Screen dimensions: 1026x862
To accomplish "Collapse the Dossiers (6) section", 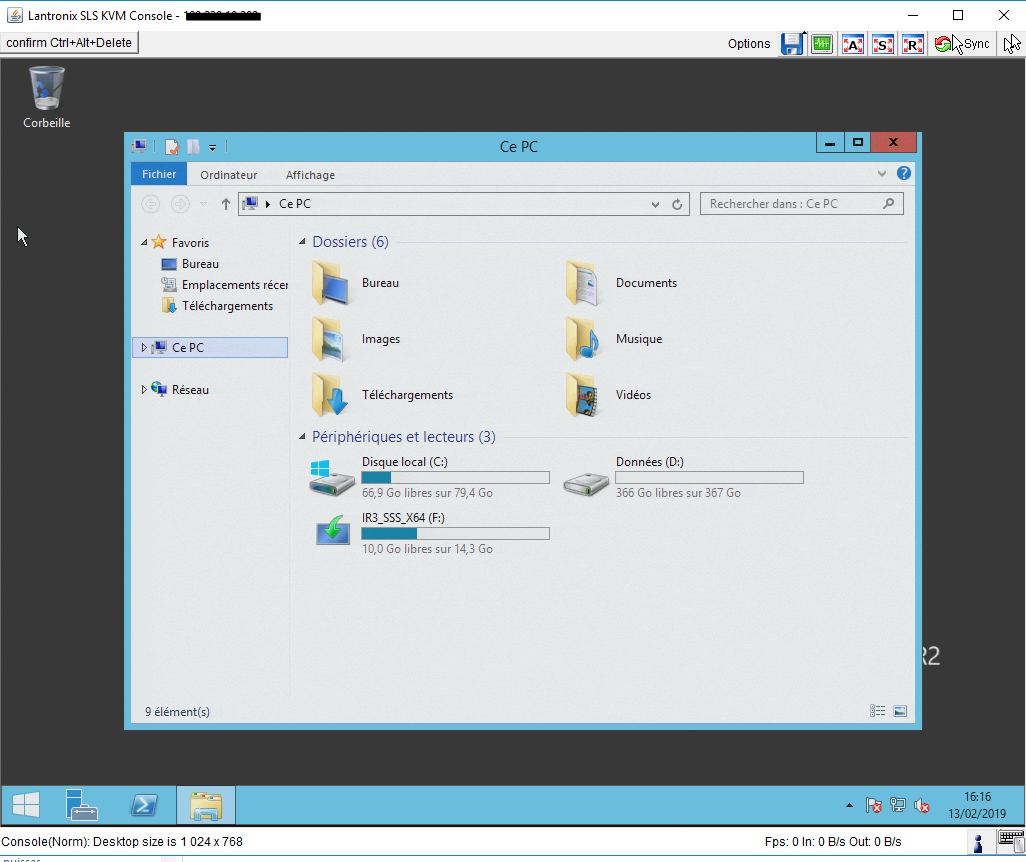I will pyautogui.click(x=302, y=242).
